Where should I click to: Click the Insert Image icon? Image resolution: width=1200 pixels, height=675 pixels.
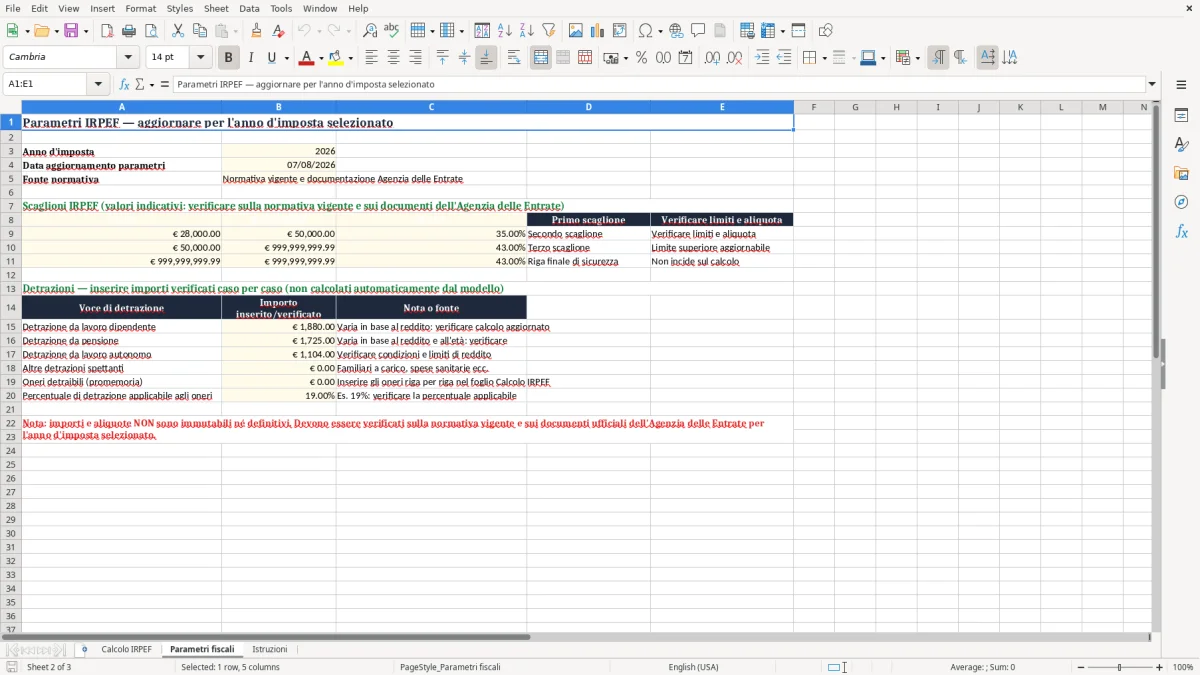pos(576,31)
